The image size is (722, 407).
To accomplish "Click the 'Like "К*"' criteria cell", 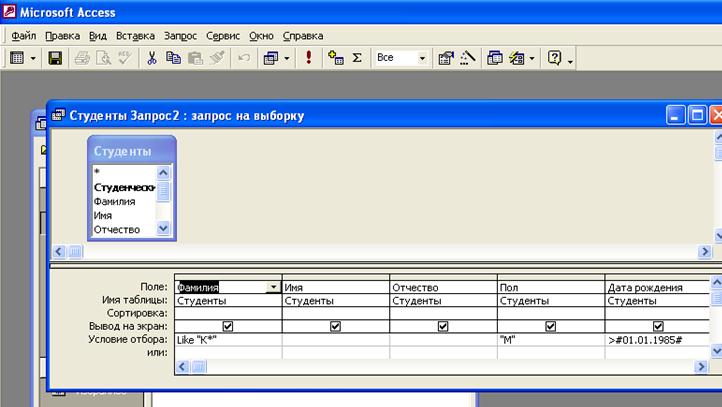I will click(x=228, y=340).
